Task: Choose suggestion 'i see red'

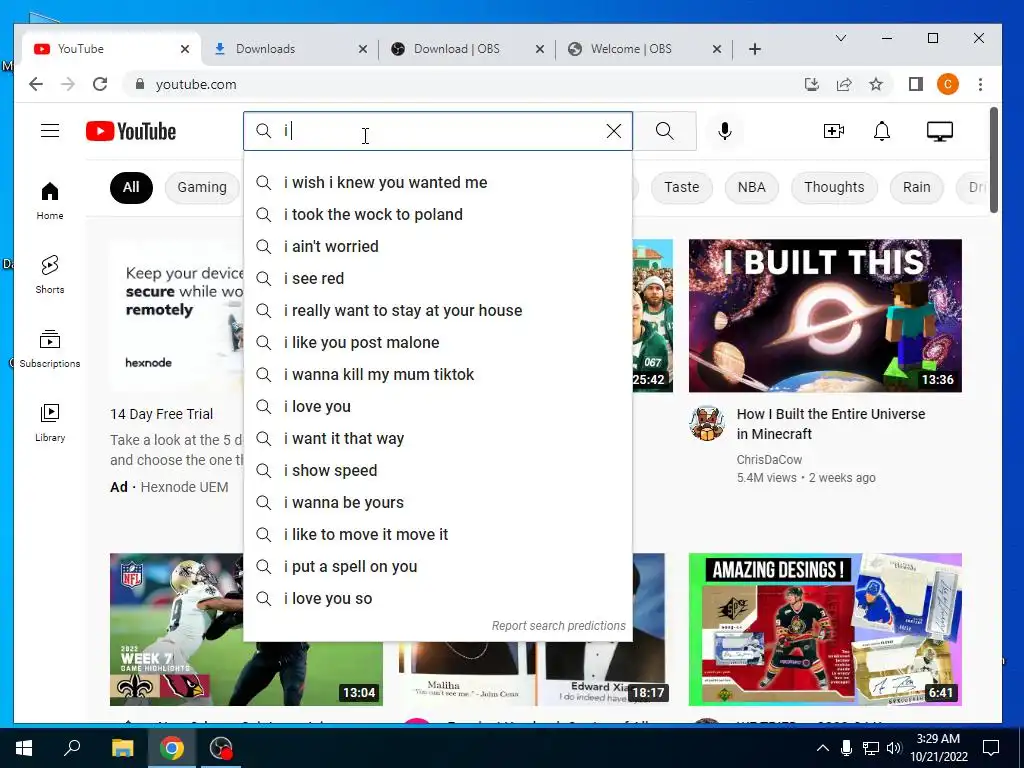Action: (438, 279)
